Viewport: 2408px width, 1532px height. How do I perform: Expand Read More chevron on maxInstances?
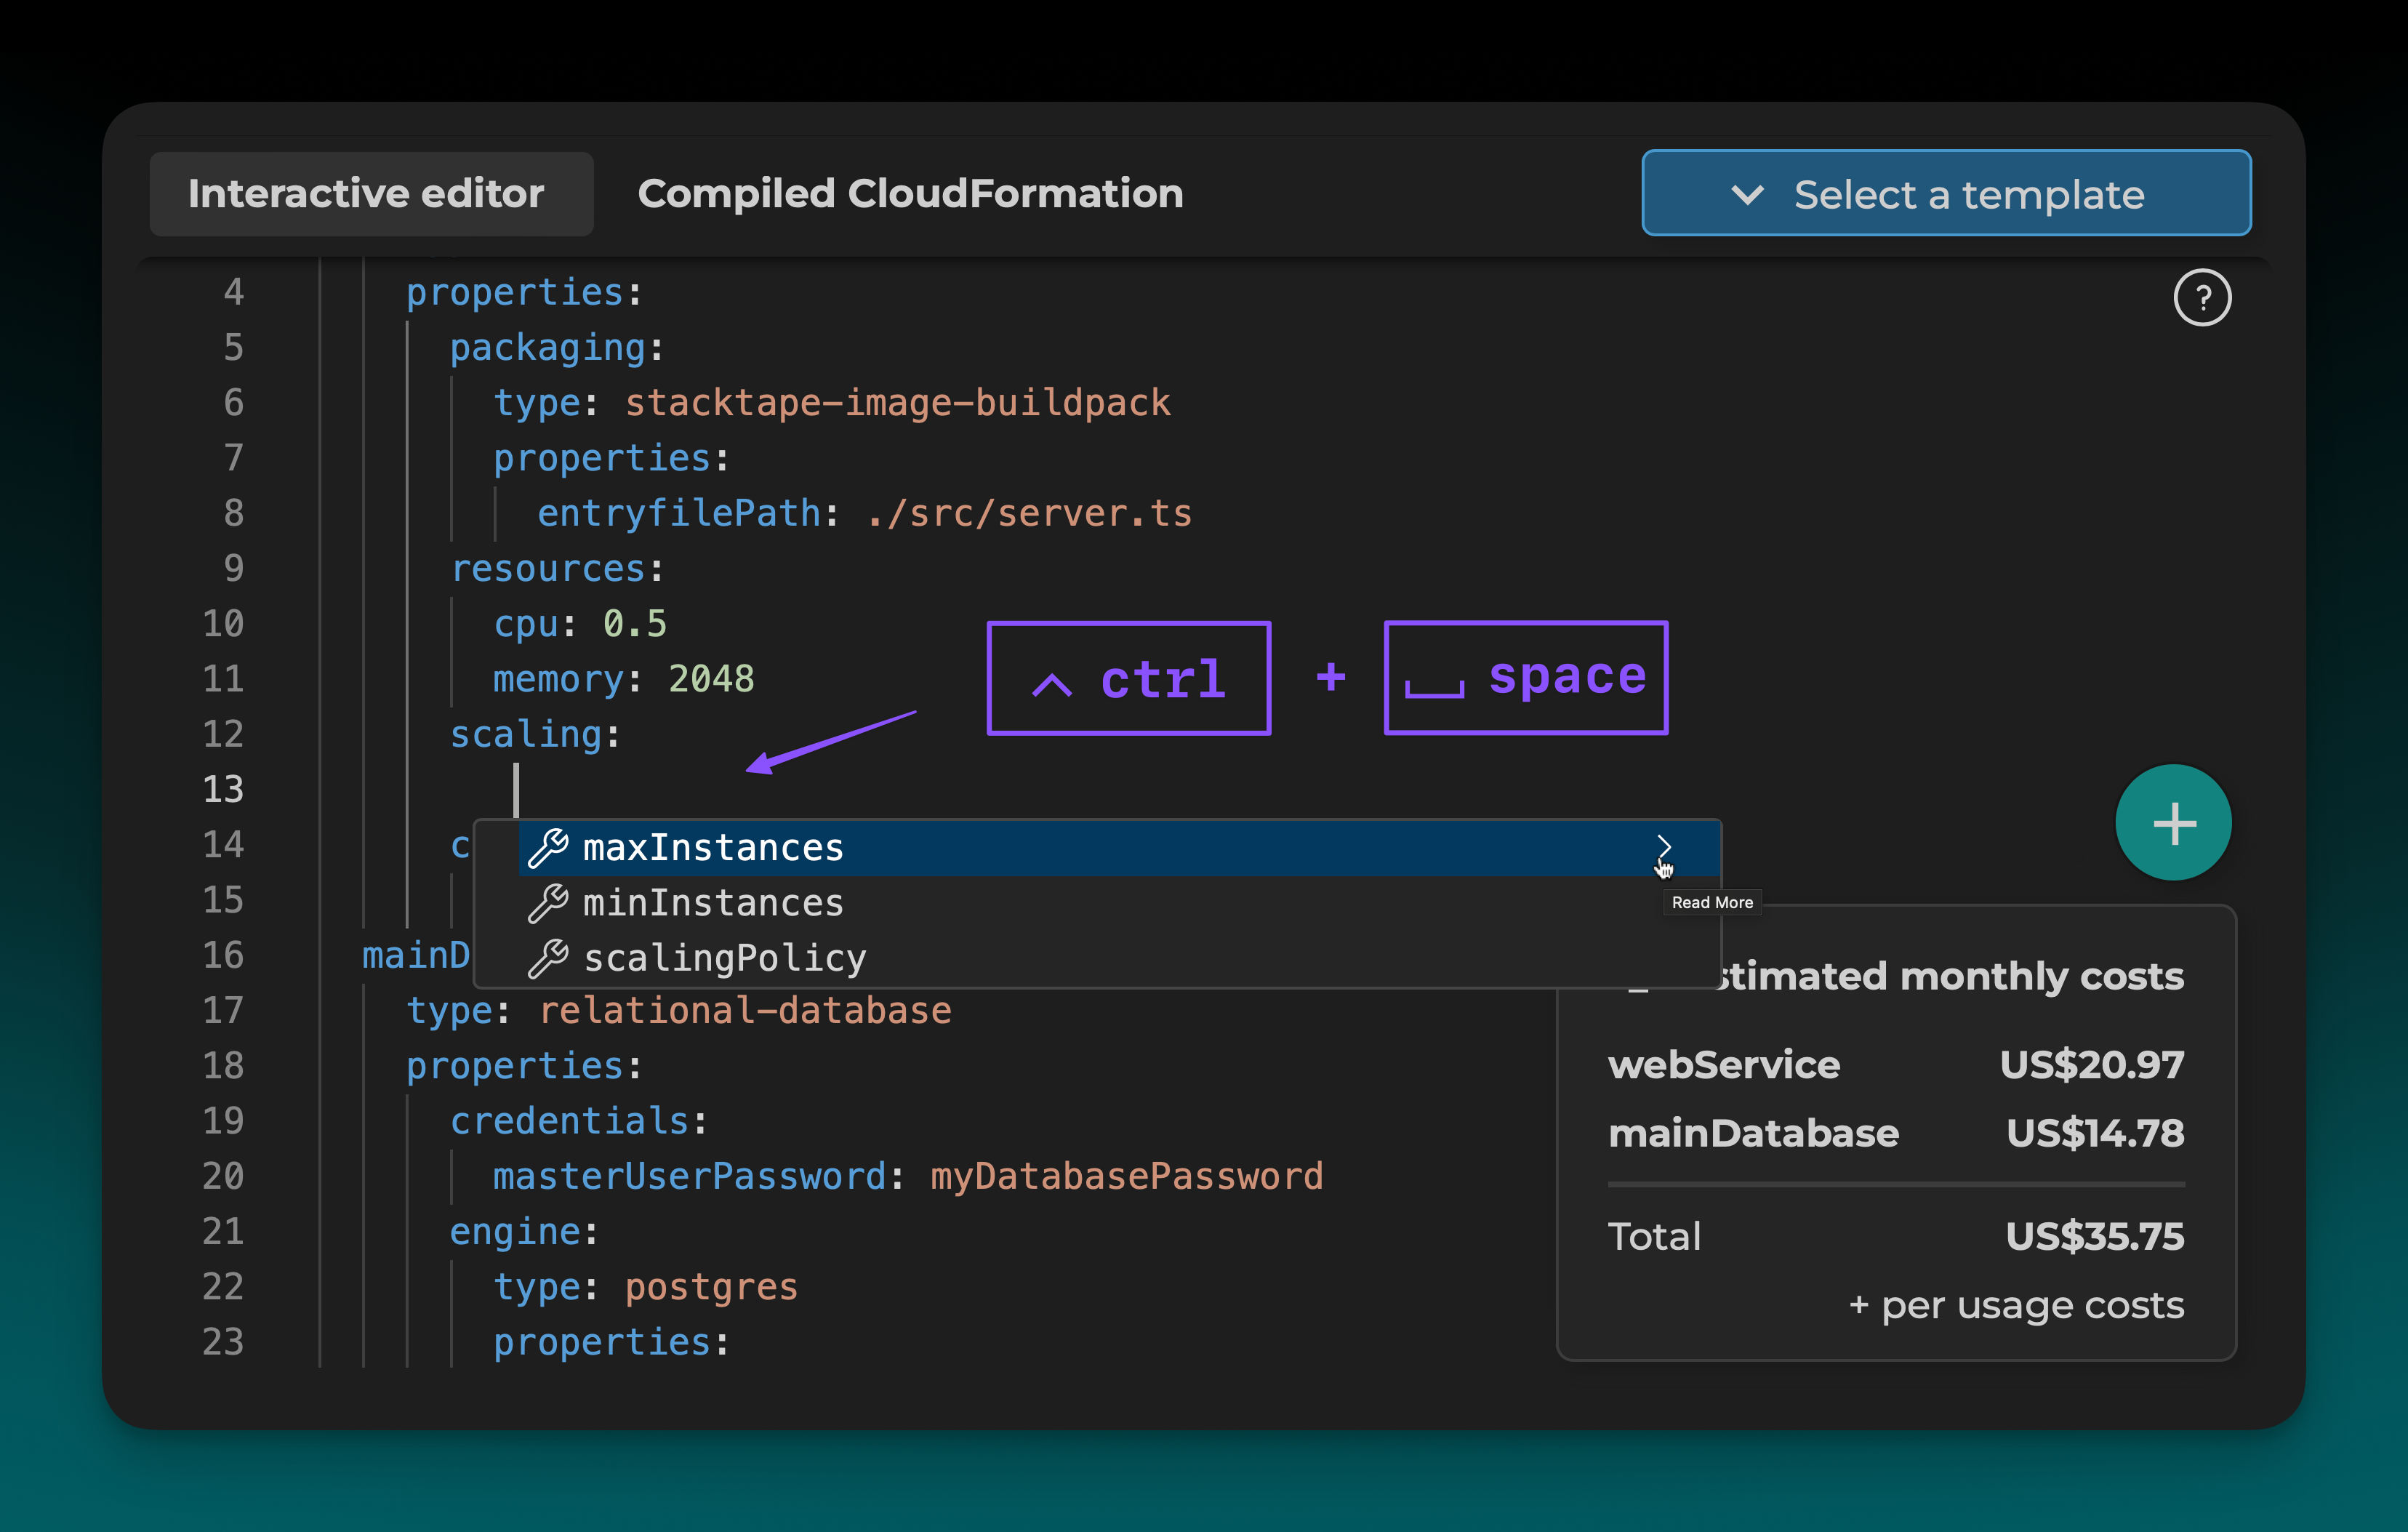[x=1663, y=847]
